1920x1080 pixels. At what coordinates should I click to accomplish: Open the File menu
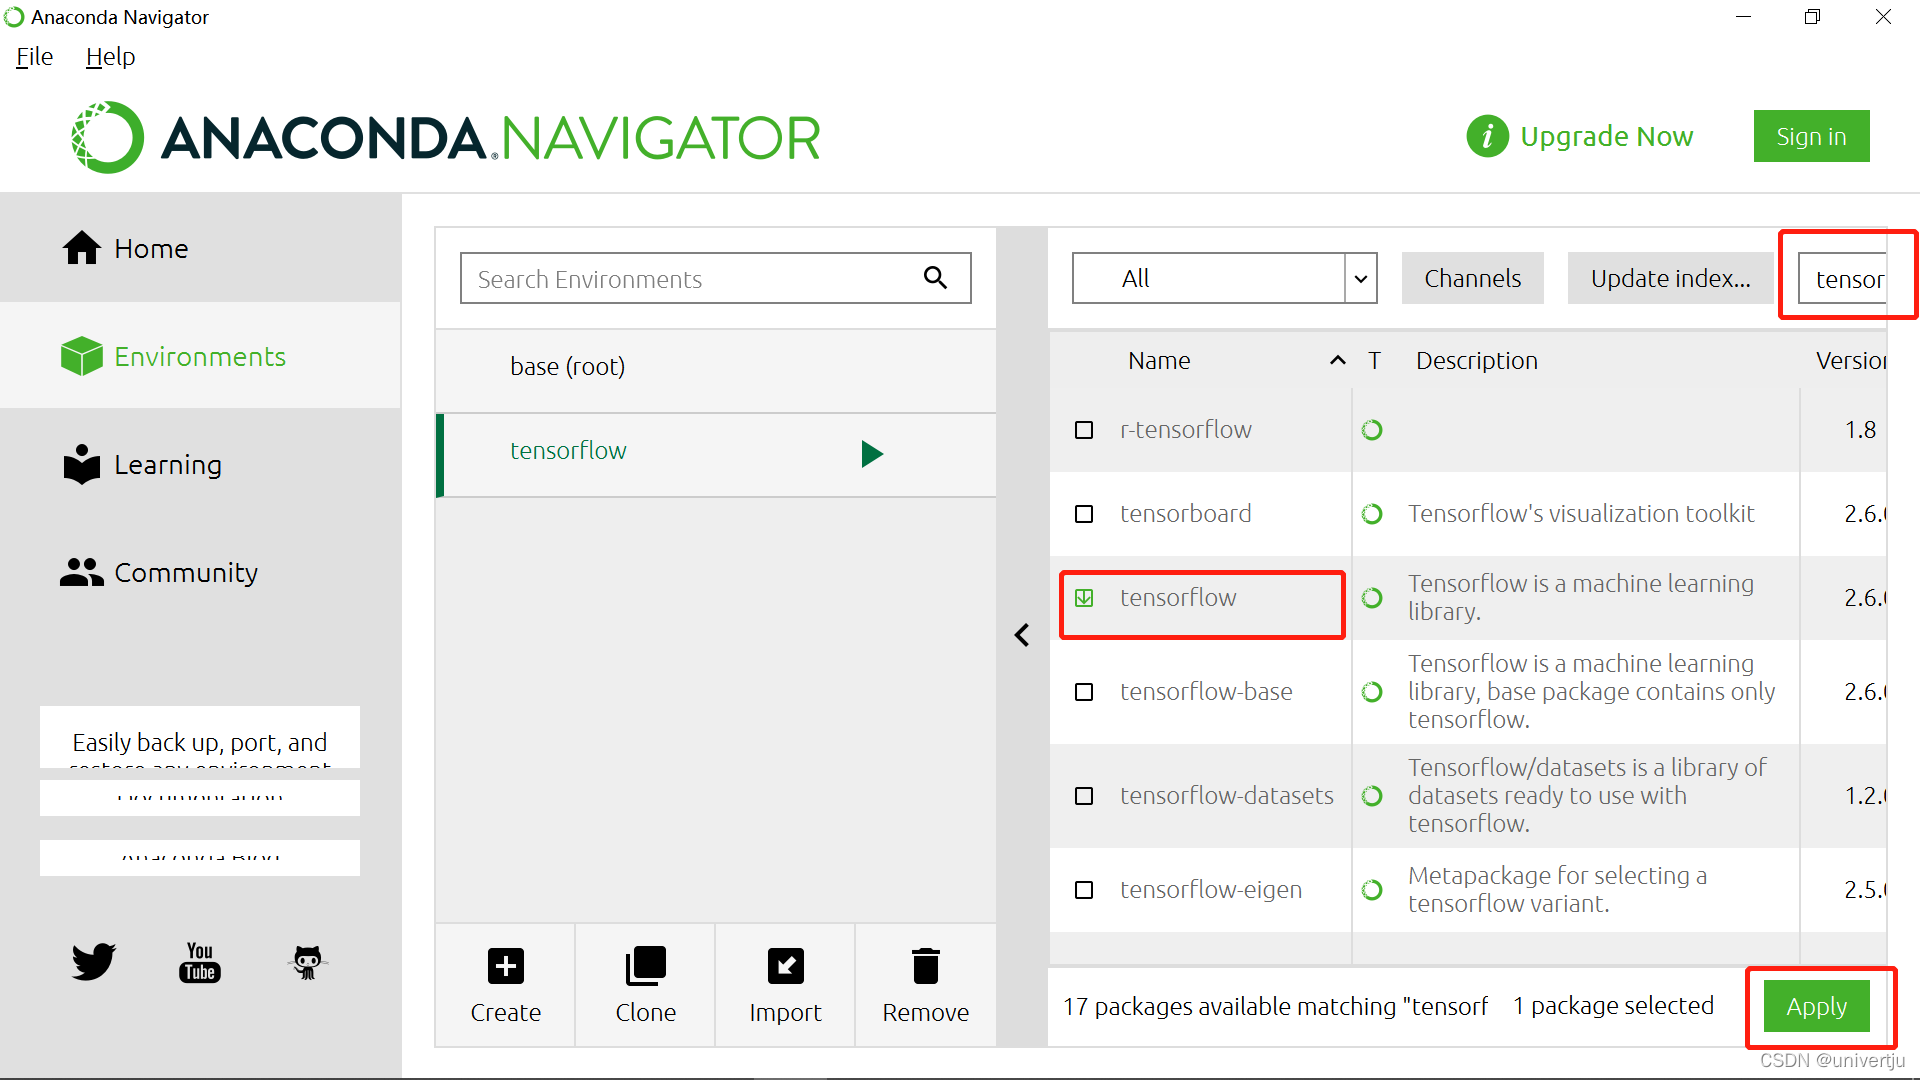click(34, 57)
